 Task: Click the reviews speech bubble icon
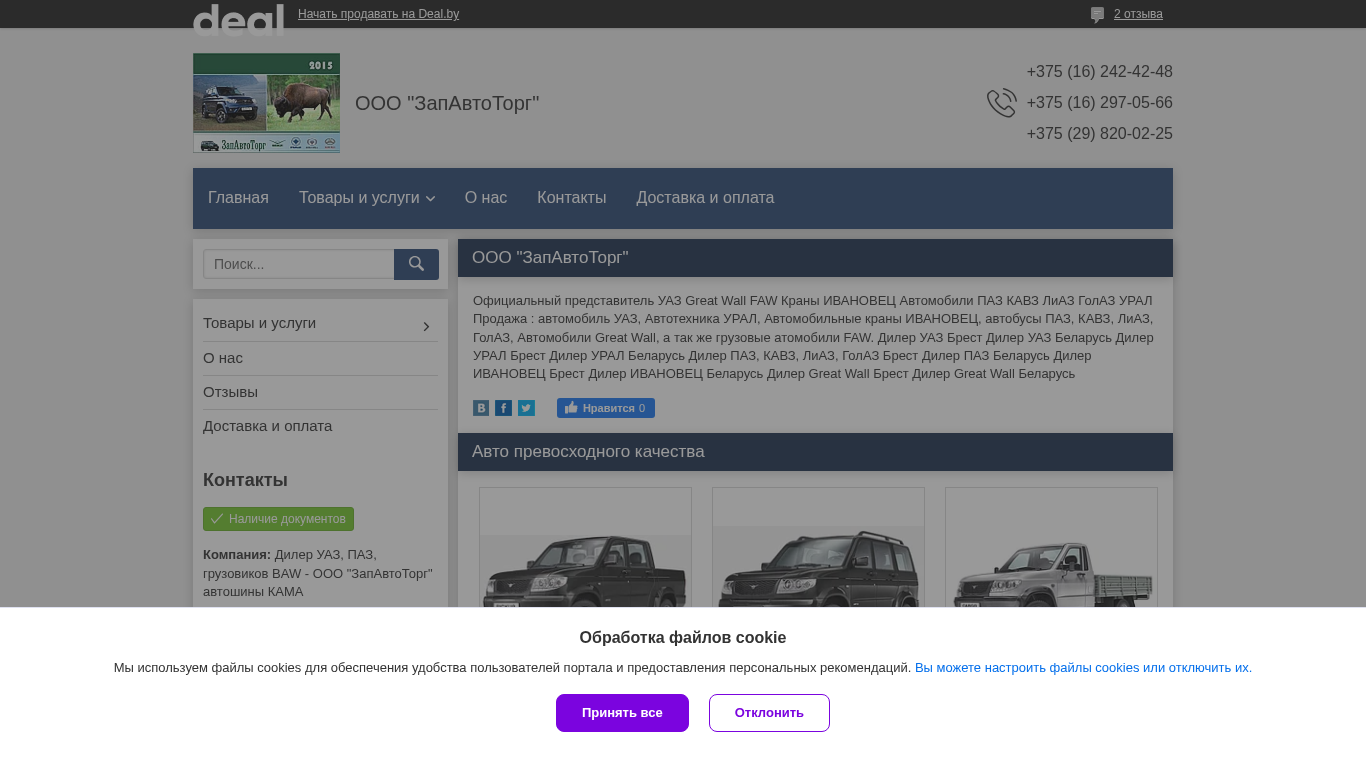[x=1097, y=15]
